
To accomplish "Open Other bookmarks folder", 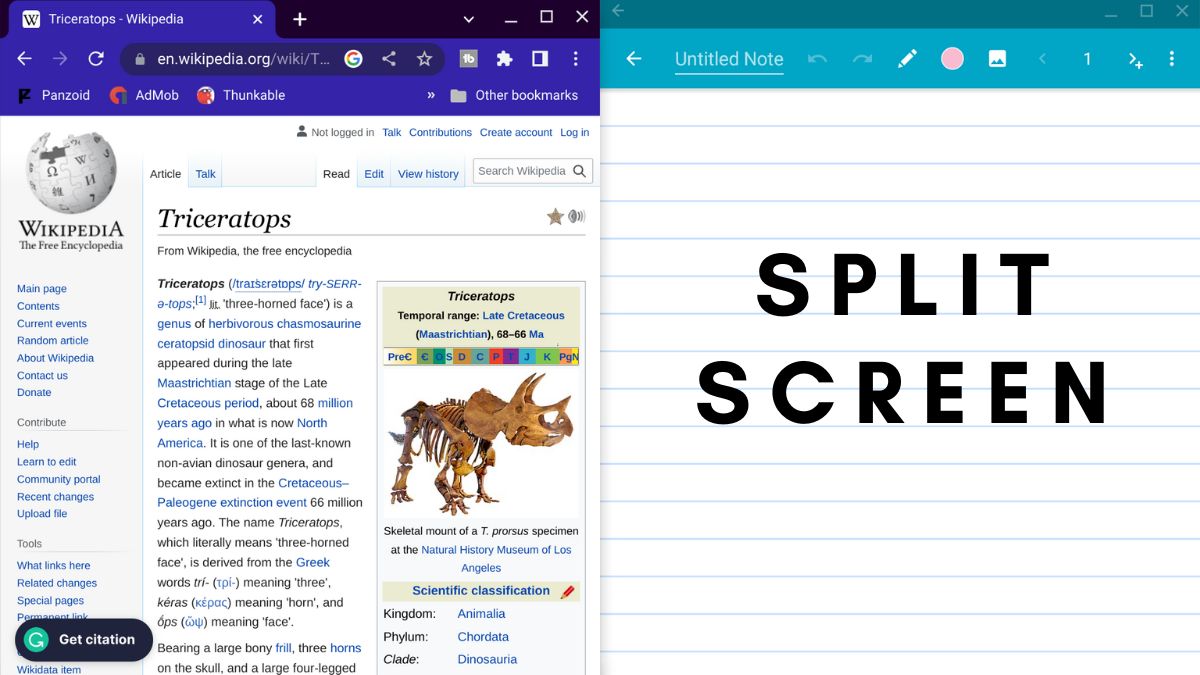I will coord(514,95).
